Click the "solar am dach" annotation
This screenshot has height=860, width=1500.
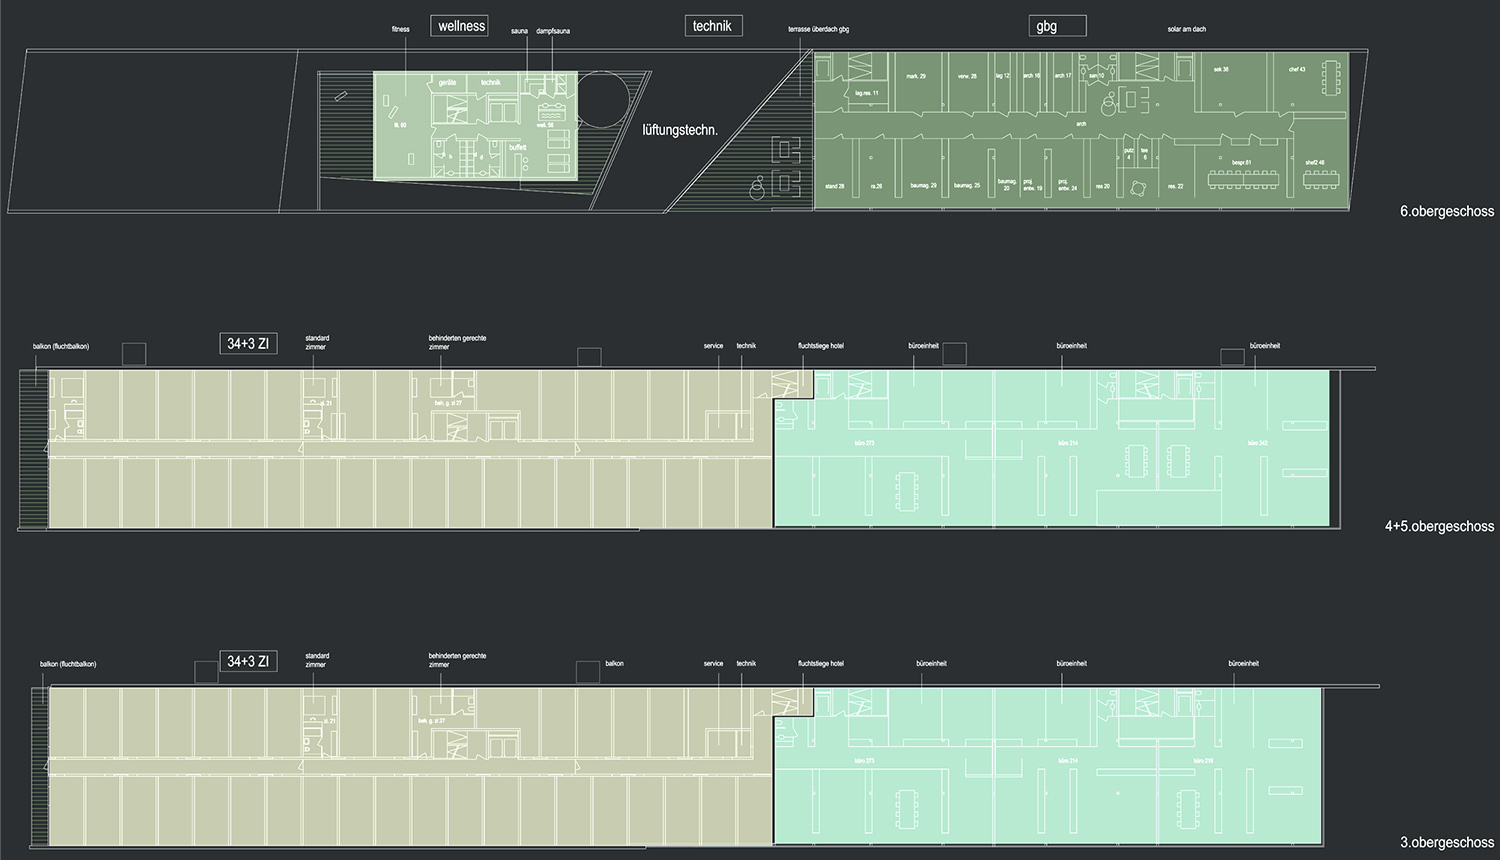[1186, 30]
